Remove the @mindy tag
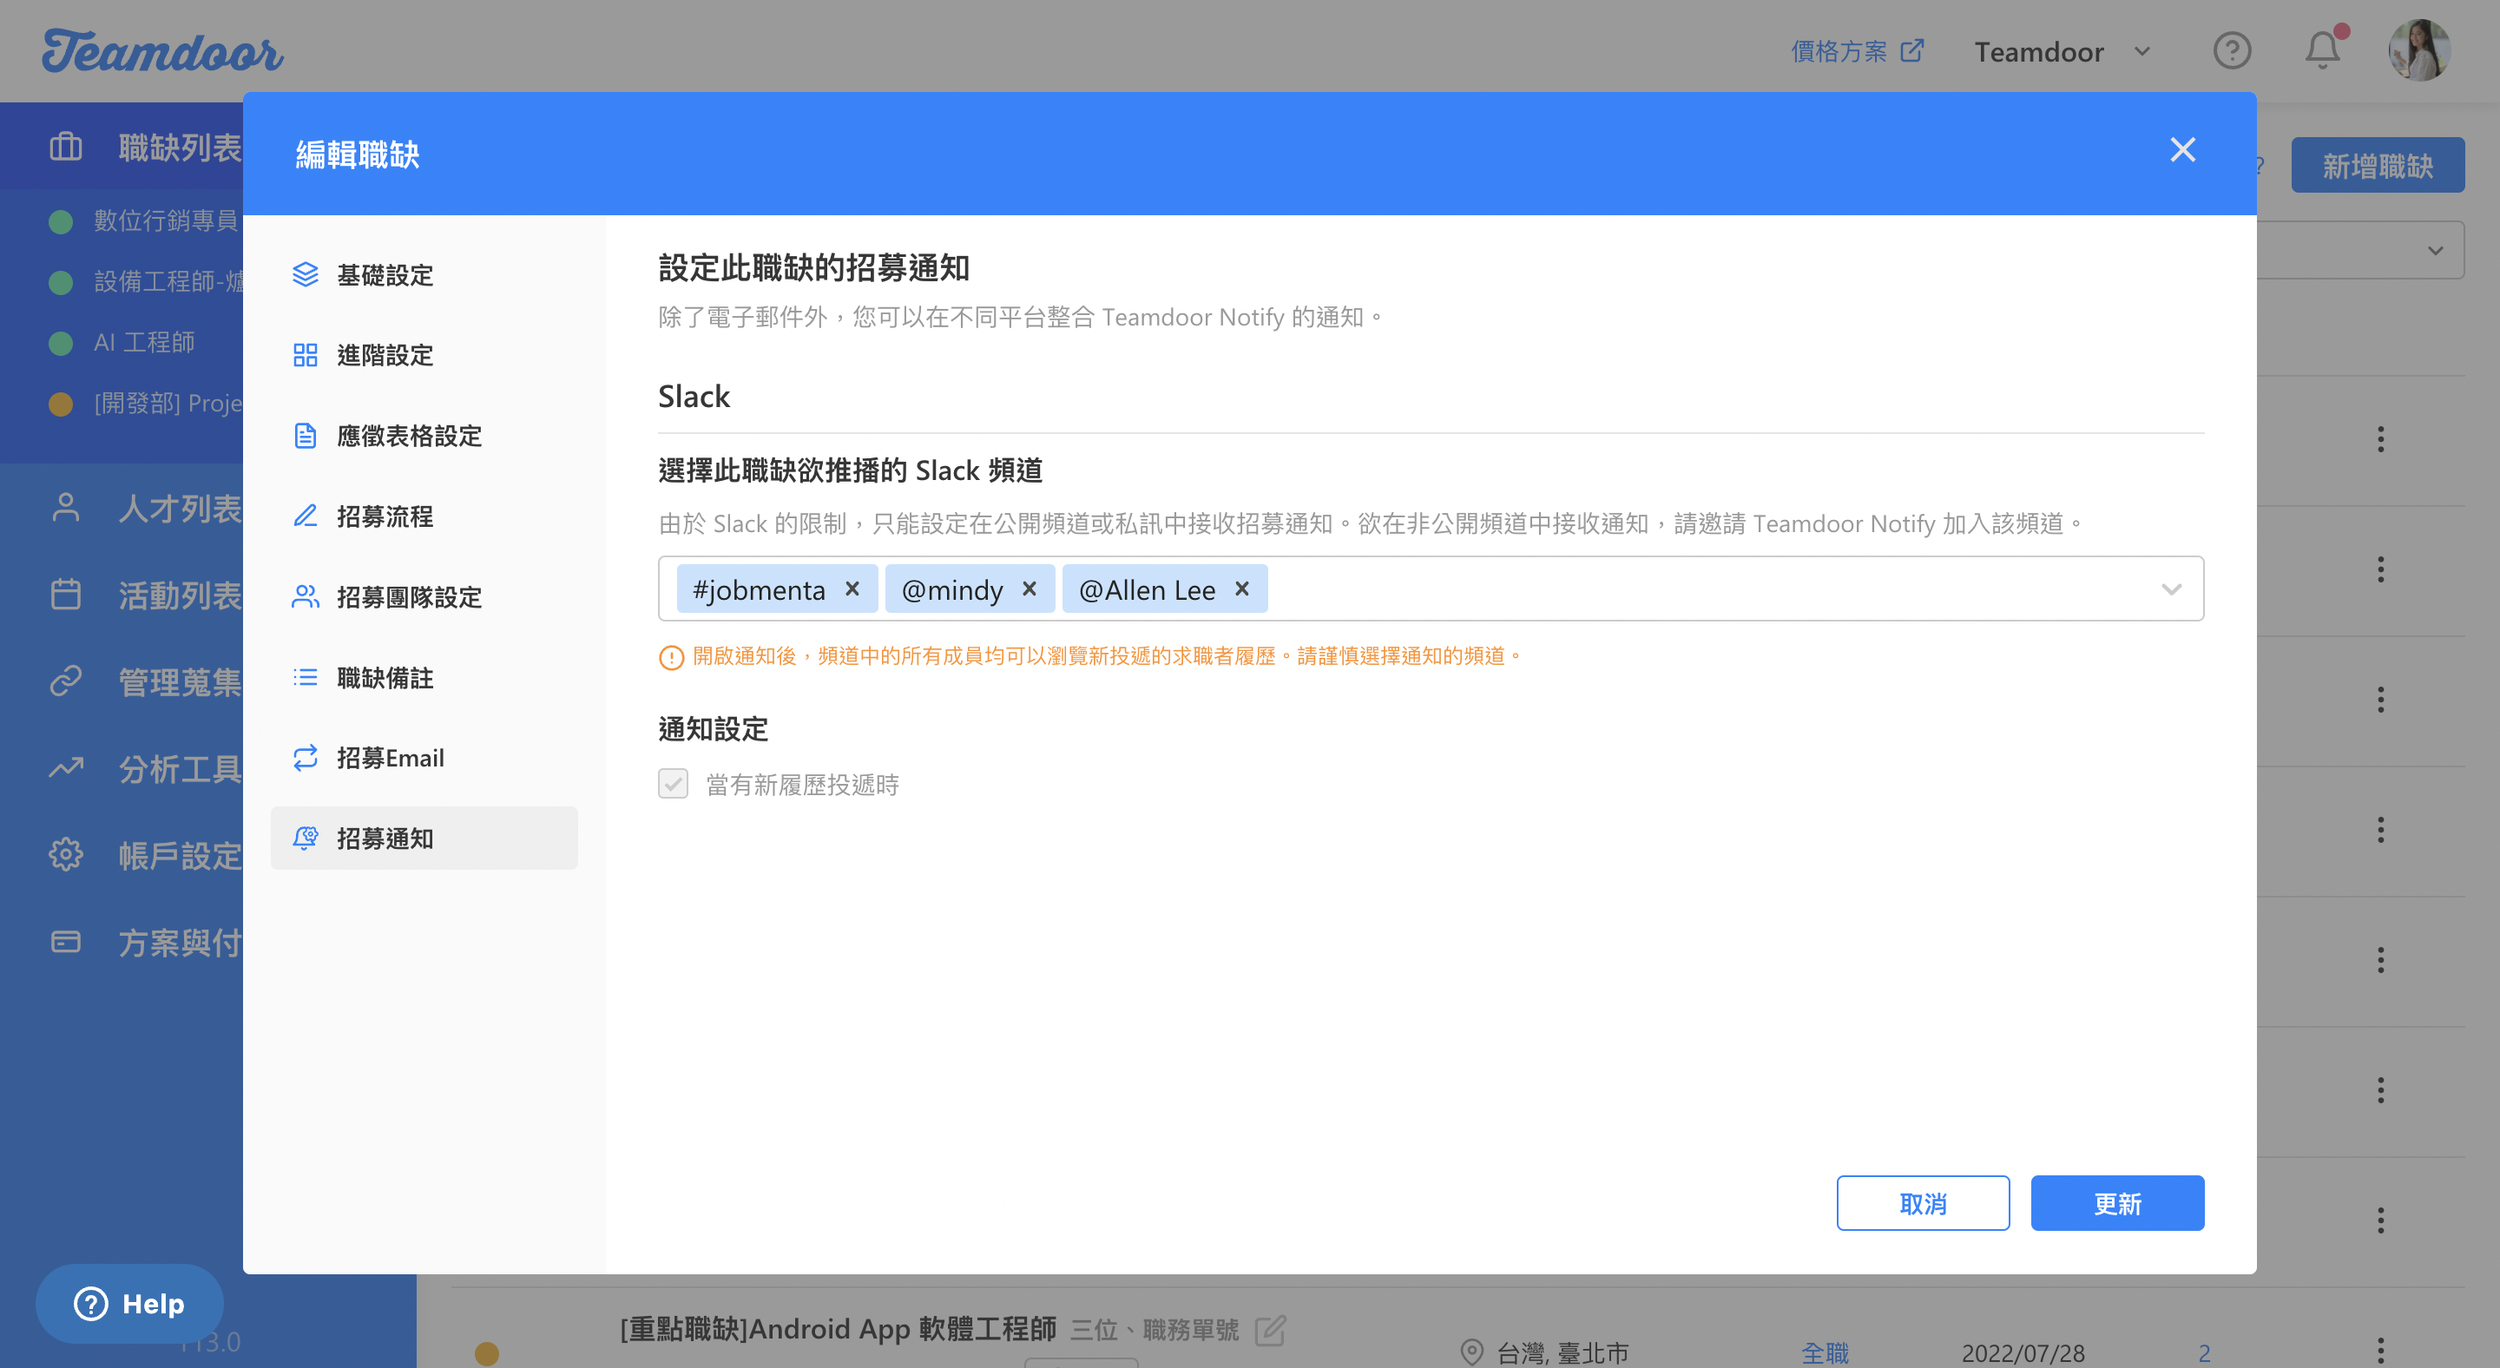 coord(1029,589)
